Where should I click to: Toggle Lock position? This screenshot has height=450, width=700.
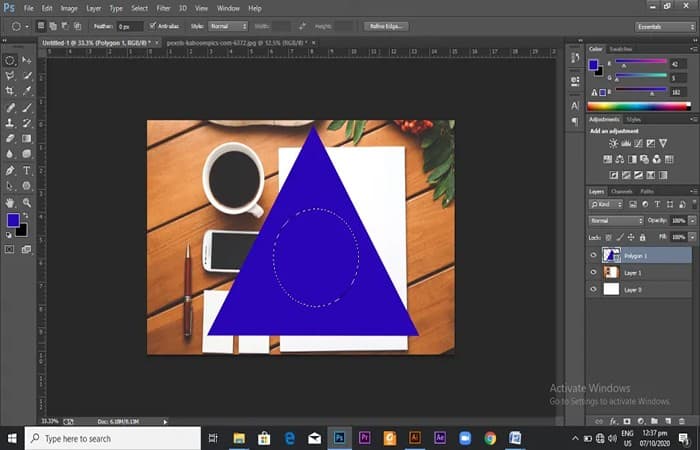(631, 238)
